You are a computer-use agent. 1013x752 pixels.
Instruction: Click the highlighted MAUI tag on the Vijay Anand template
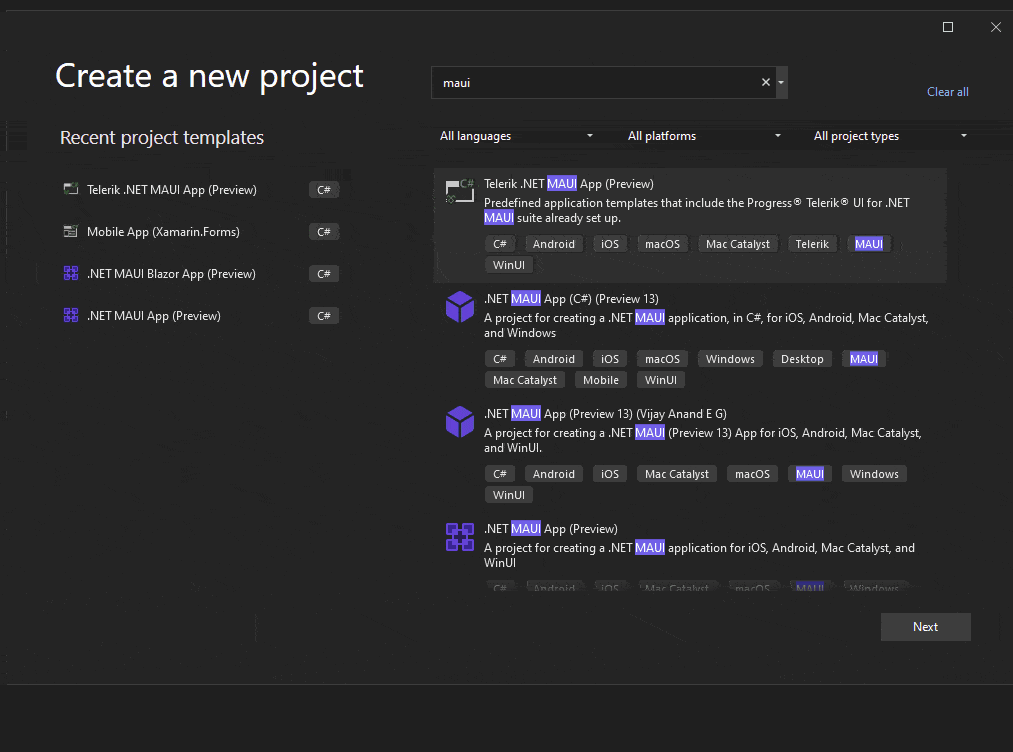(x=809, y=474)
